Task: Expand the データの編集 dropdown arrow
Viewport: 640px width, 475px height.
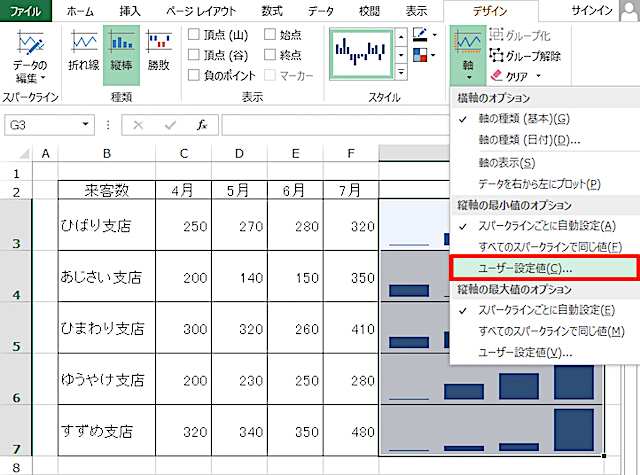Action: pos(43,78)
